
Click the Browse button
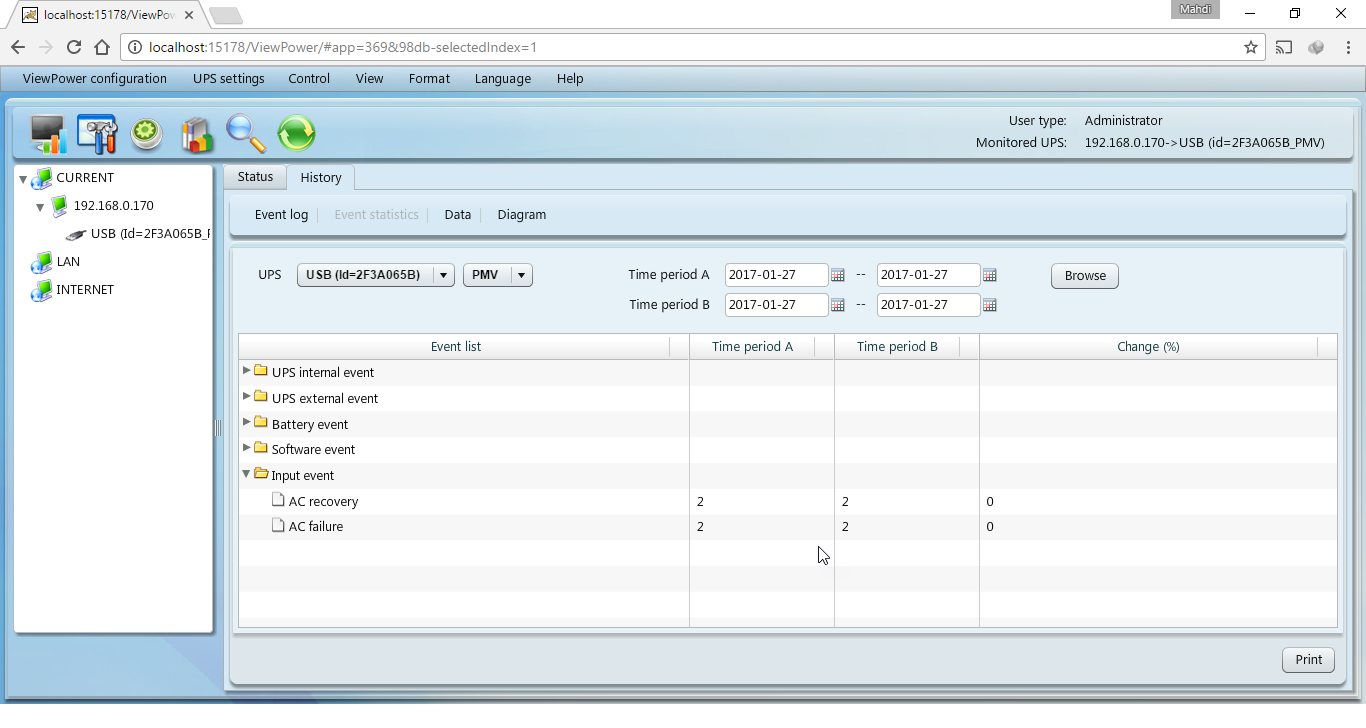[1084, 276]
